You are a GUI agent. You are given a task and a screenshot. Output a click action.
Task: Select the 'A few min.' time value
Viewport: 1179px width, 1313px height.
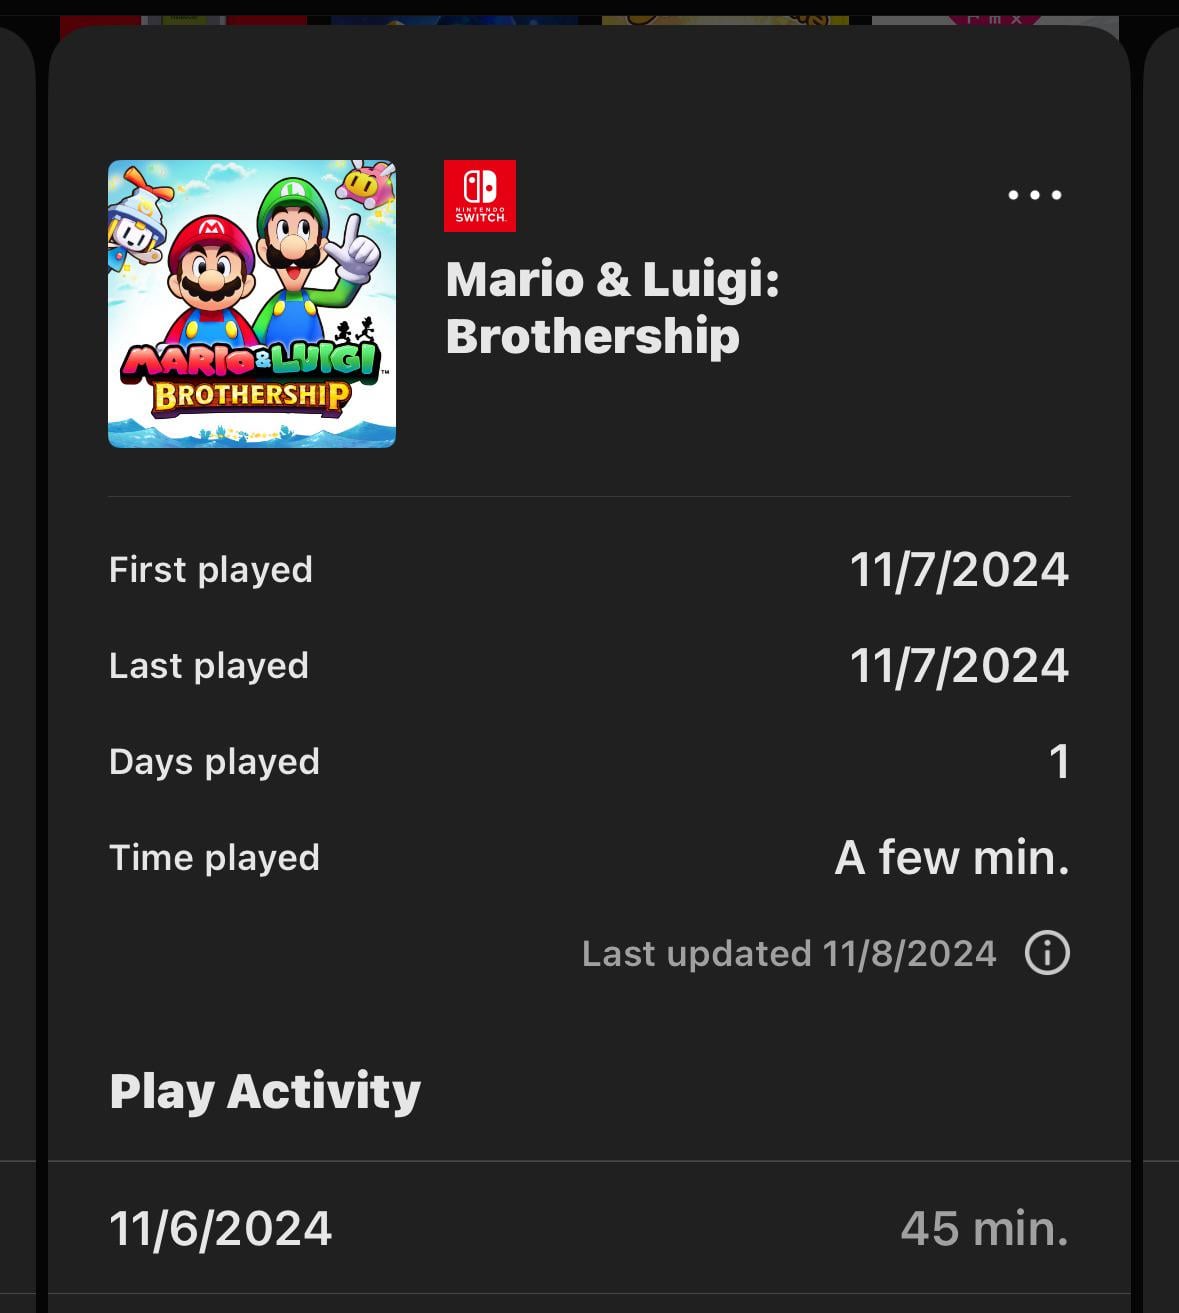951,858
